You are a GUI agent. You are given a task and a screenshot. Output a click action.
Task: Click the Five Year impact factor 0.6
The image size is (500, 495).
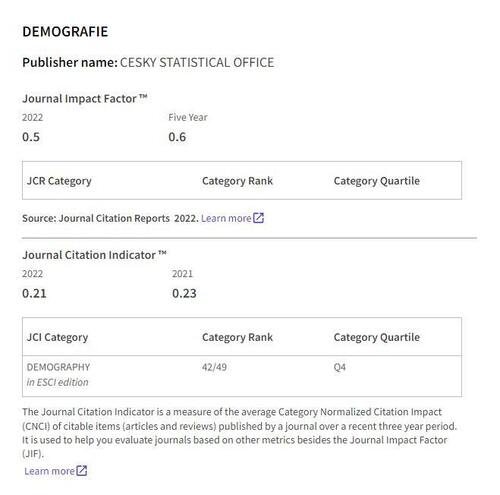(177, 137)
